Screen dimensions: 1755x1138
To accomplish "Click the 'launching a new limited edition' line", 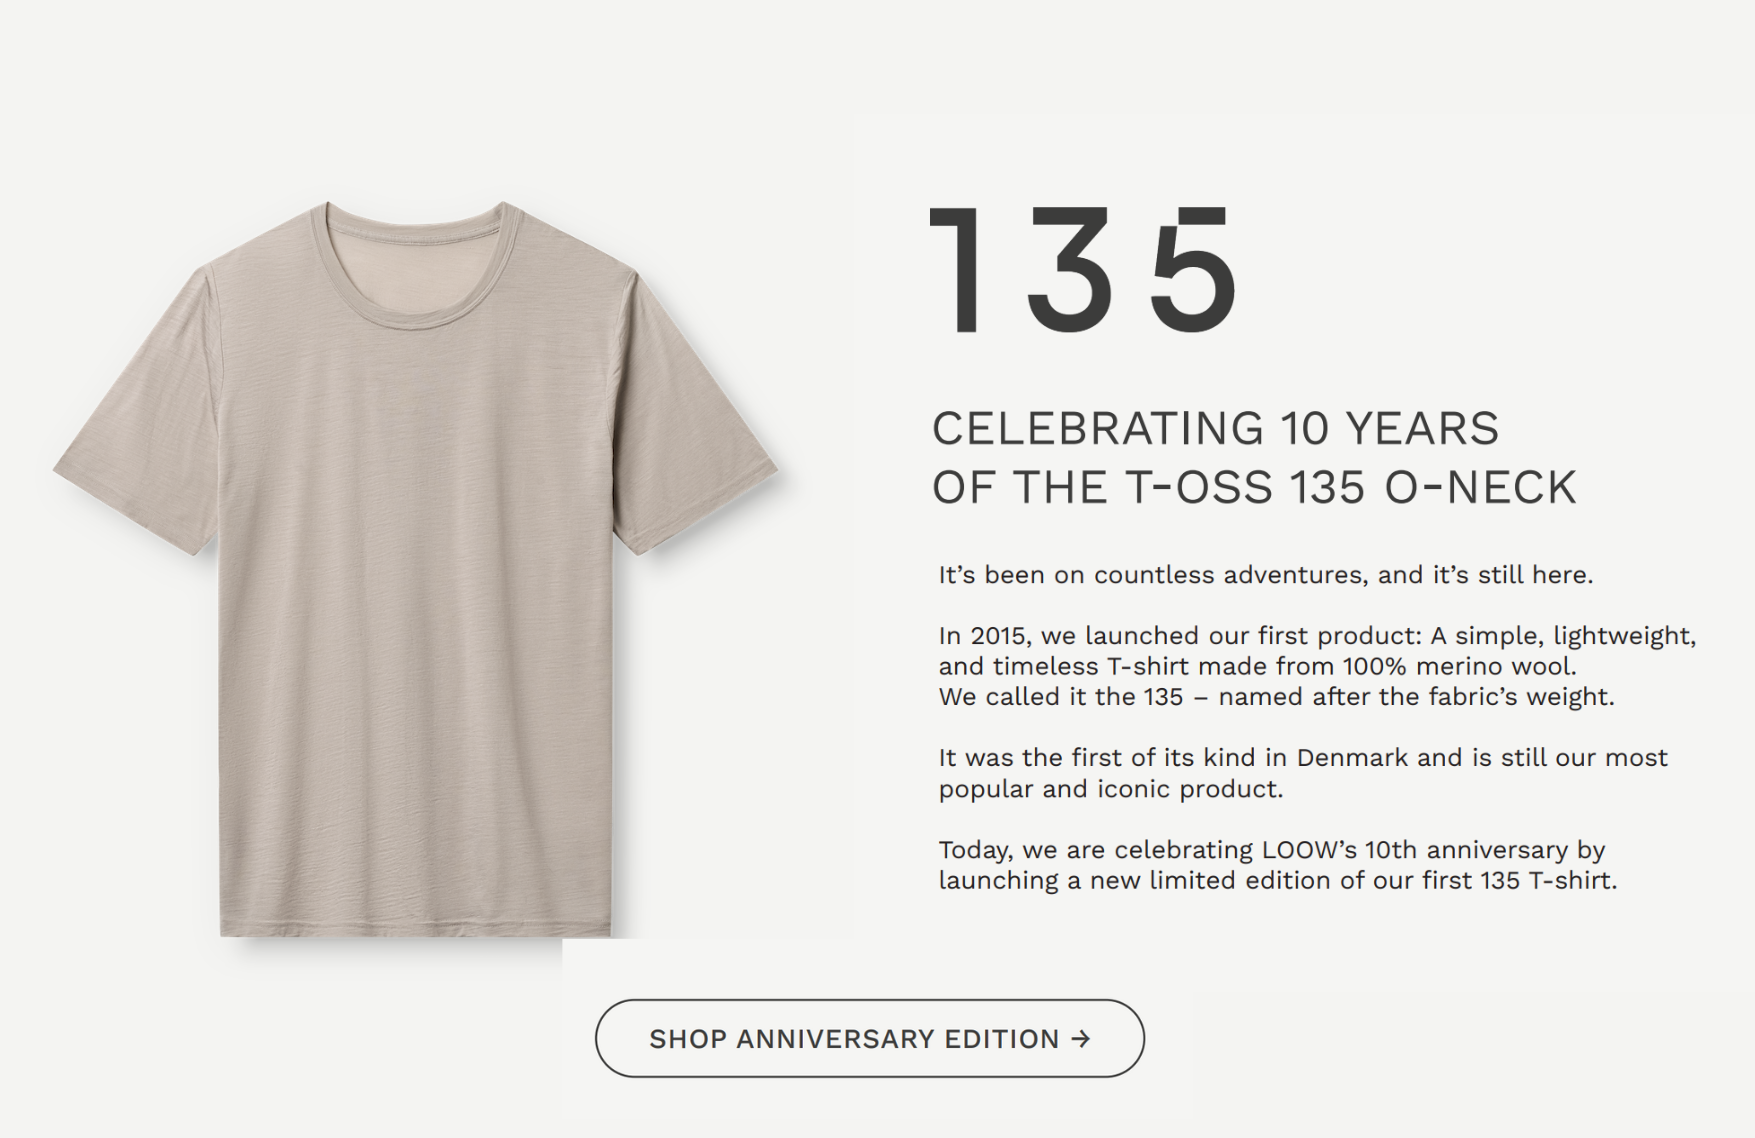I will [1277, 881].
